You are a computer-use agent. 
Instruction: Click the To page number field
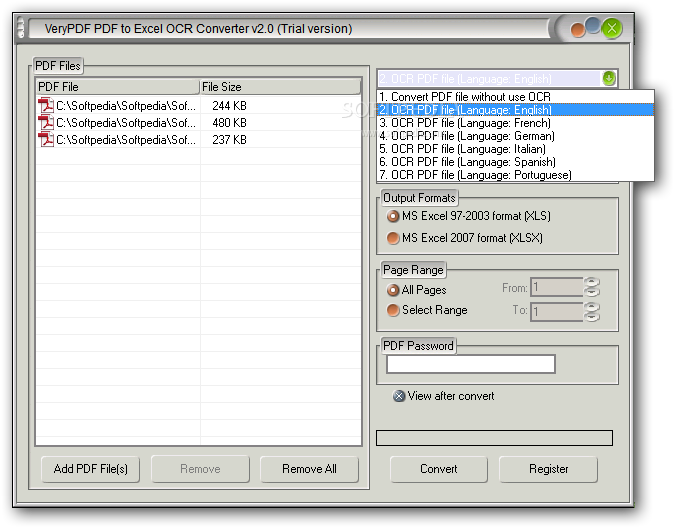557,312
